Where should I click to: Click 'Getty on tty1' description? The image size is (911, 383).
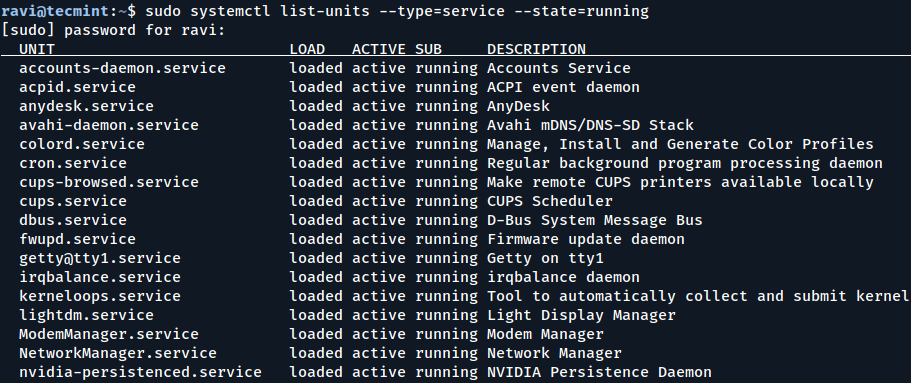546,258
